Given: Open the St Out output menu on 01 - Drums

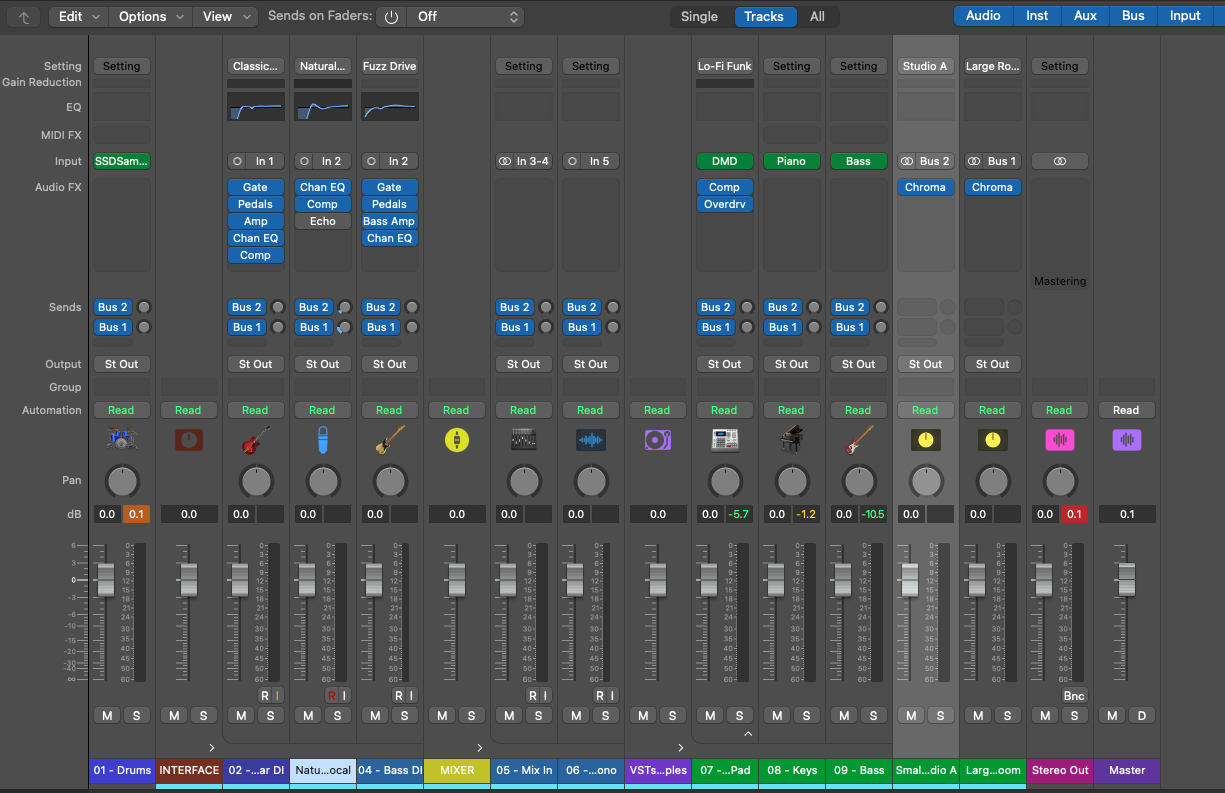Looking at the screenshot, I should coord(121,364).
